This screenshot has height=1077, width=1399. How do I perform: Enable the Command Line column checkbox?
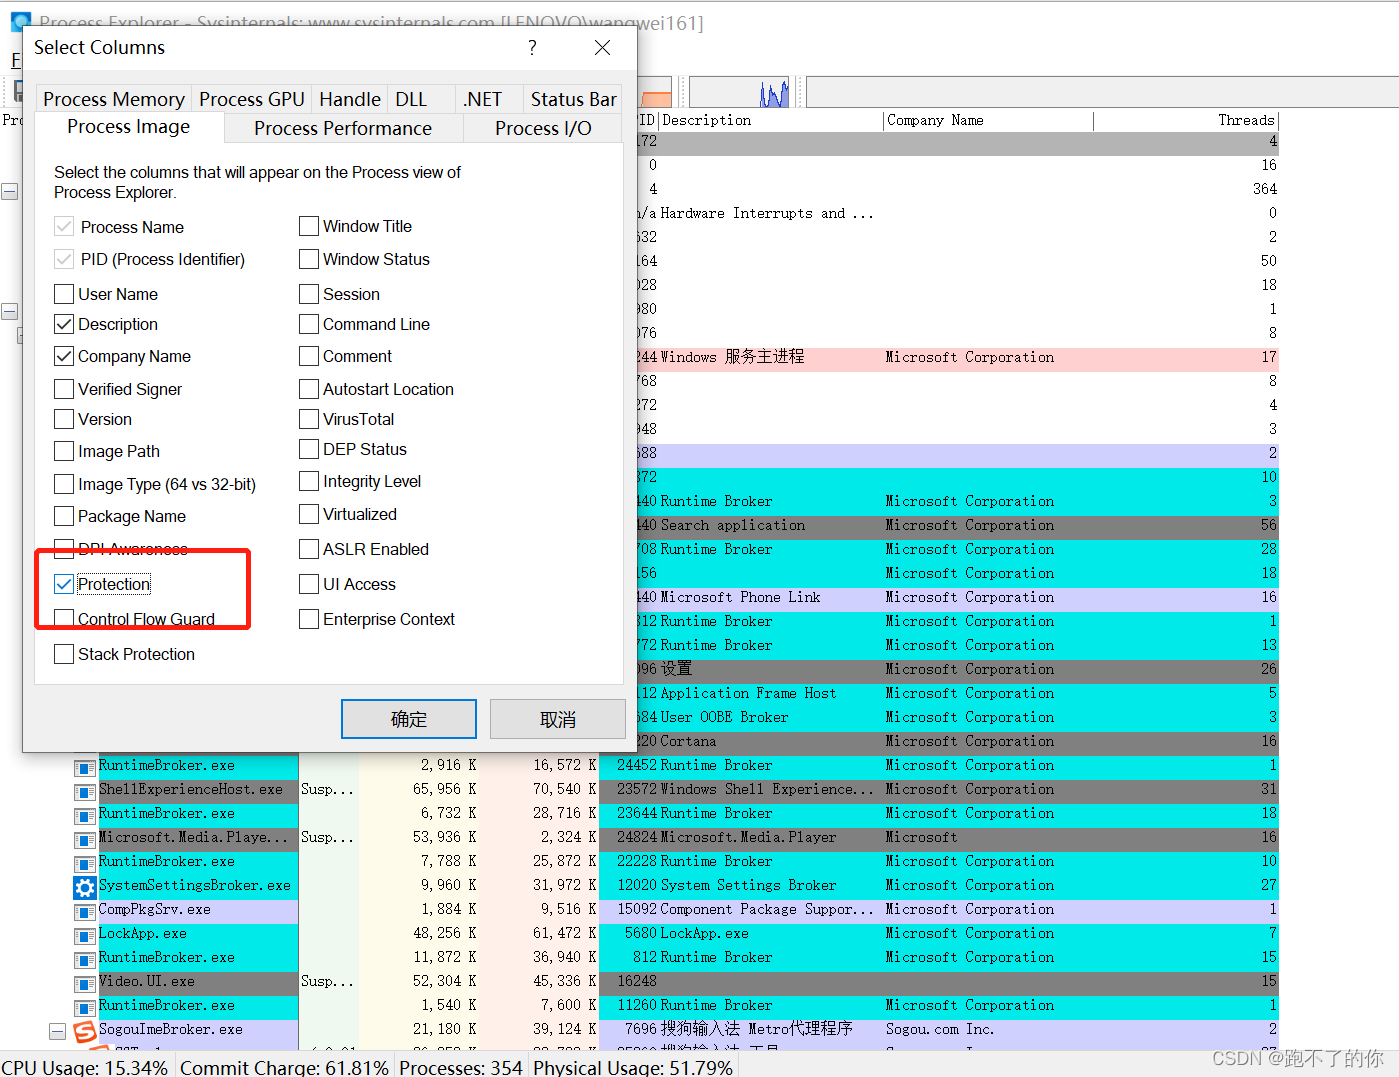(309, 324)
